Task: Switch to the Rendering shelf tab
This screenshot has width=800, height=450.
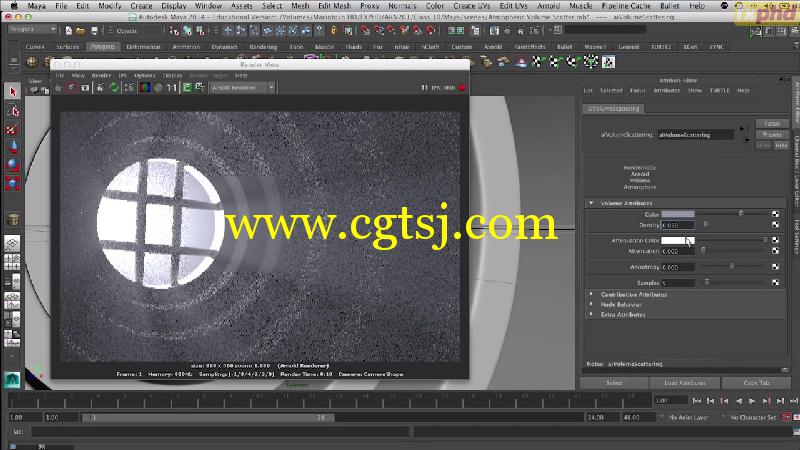Action: (263, 47)
